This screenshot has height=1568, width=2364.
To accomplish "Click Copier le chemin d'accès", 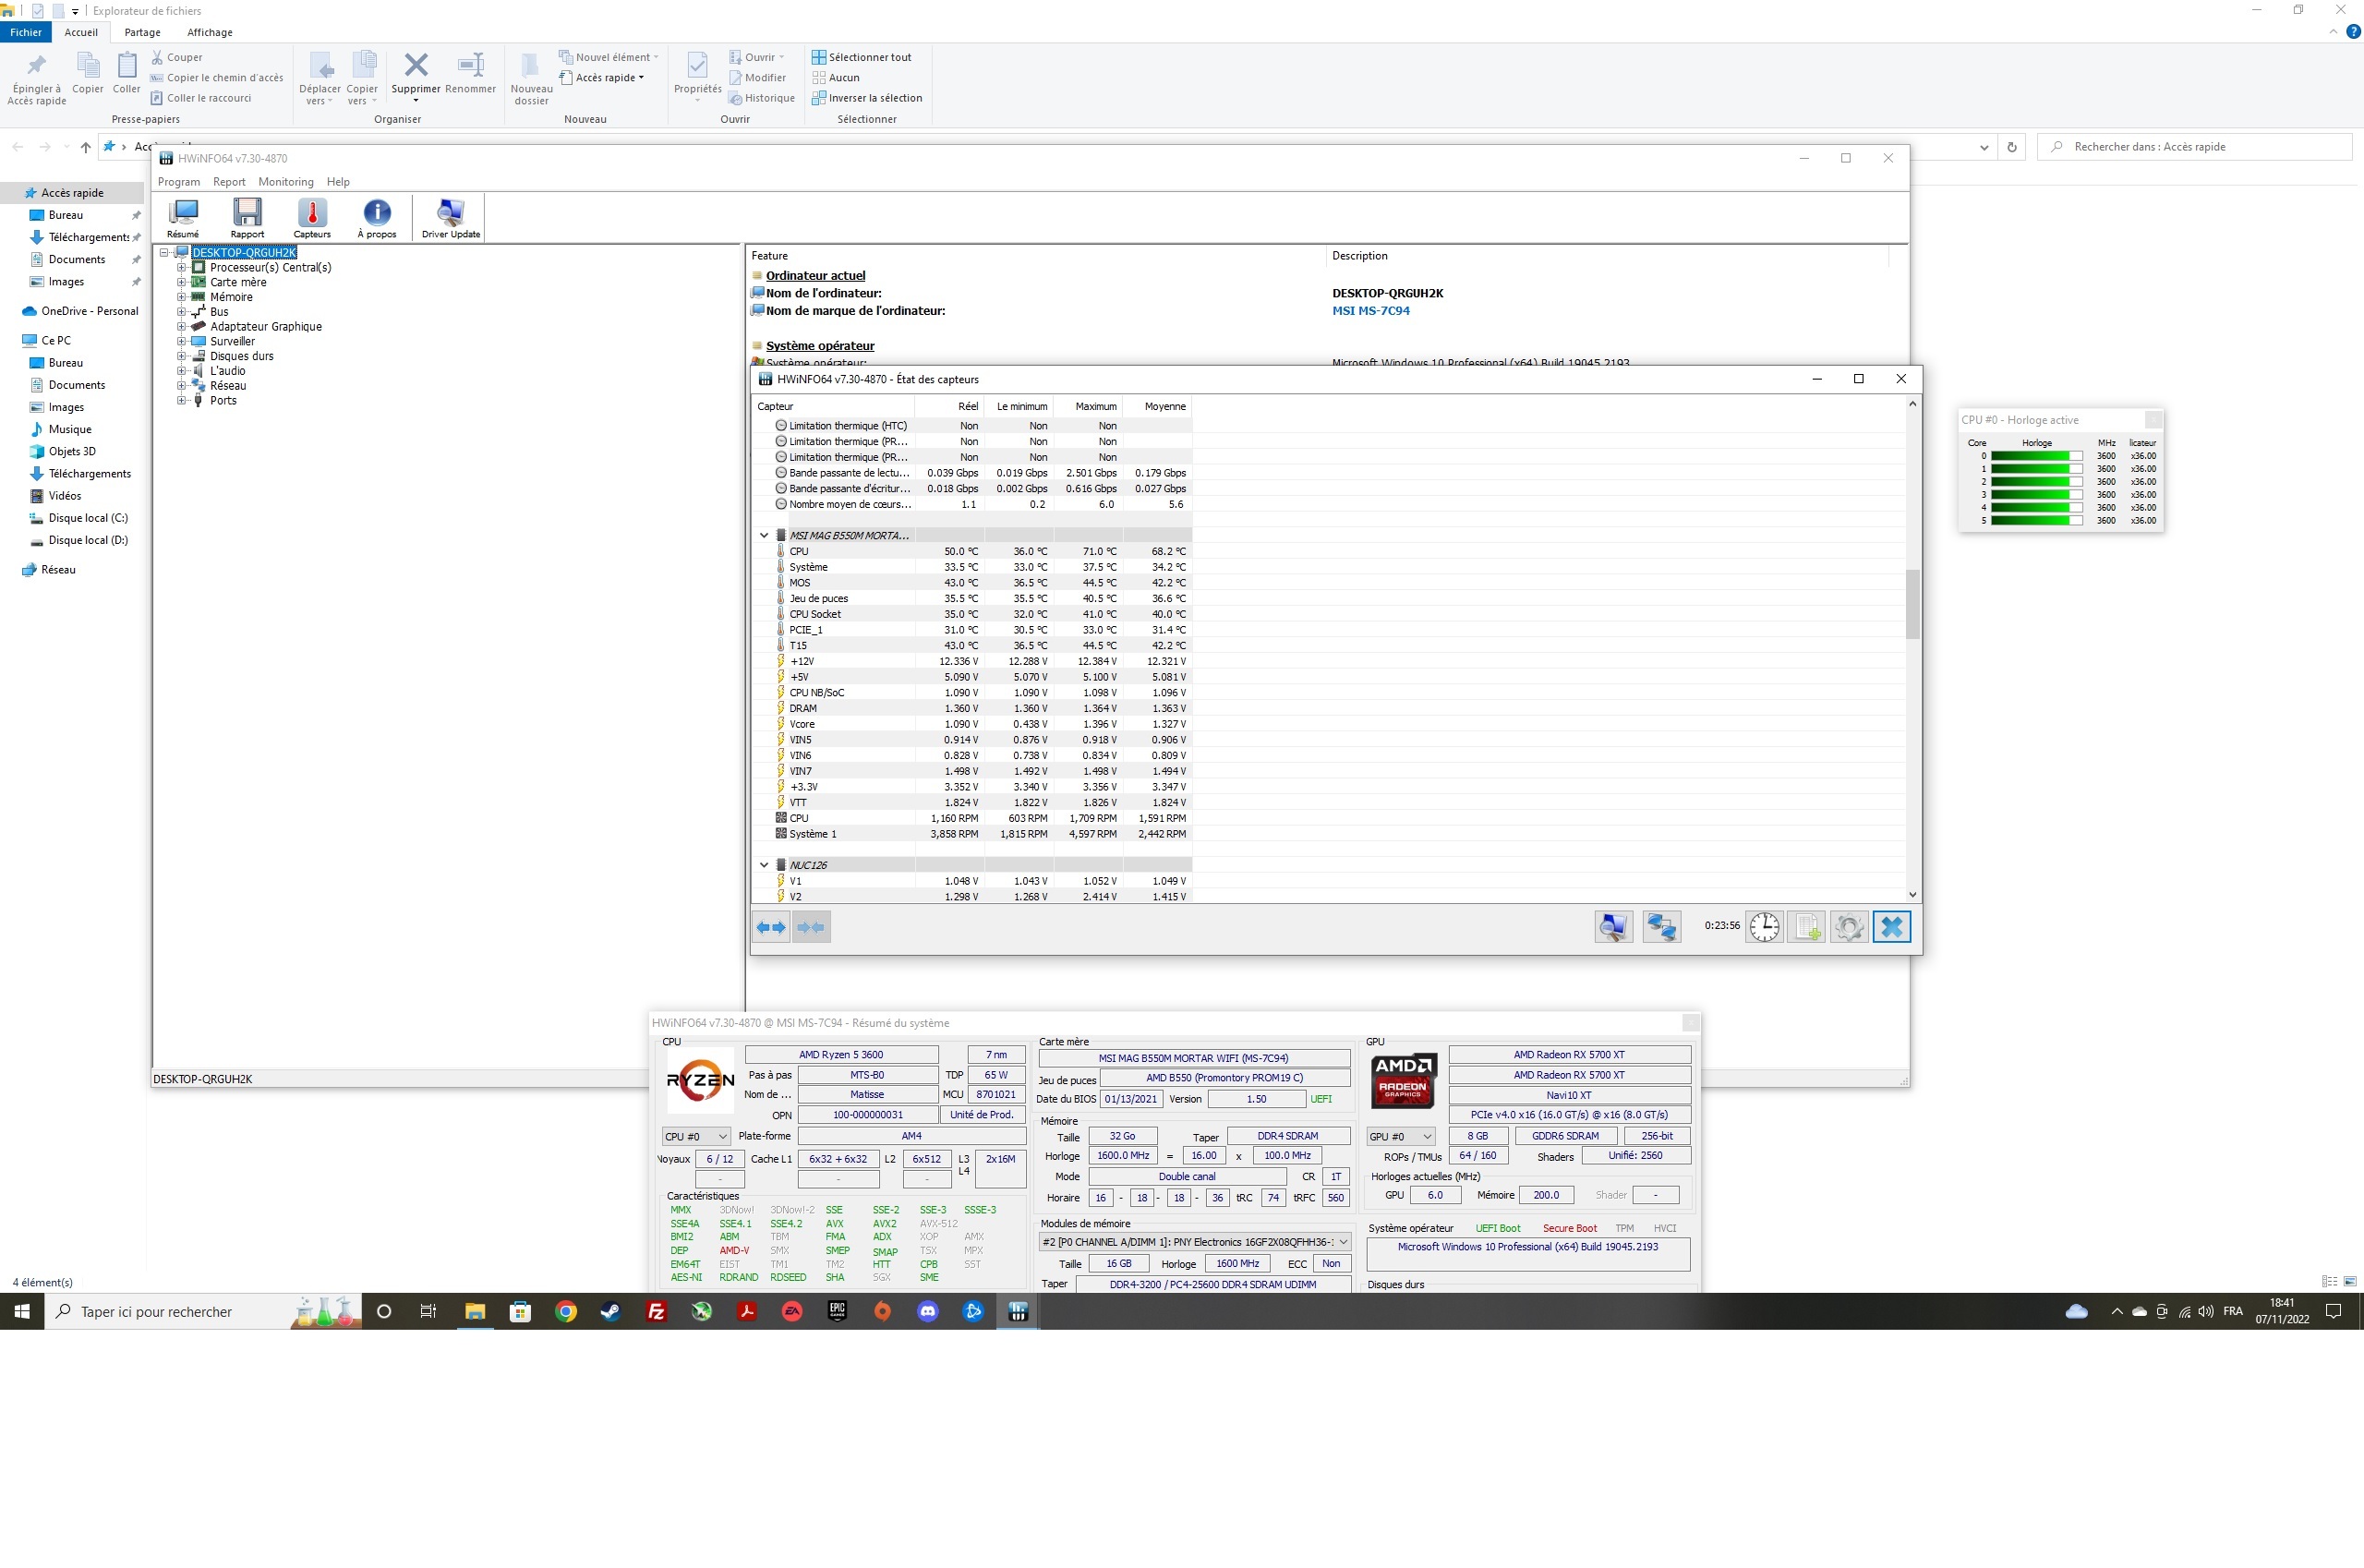I will (217, 78).
